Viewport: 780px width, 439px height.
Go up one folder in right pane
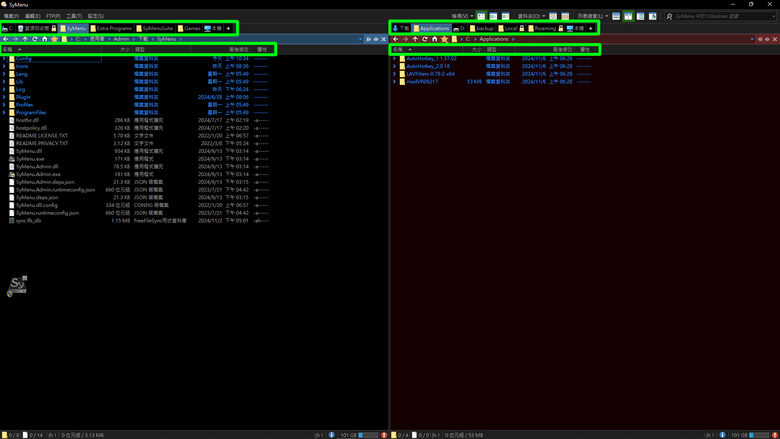[x=415, y=39]
